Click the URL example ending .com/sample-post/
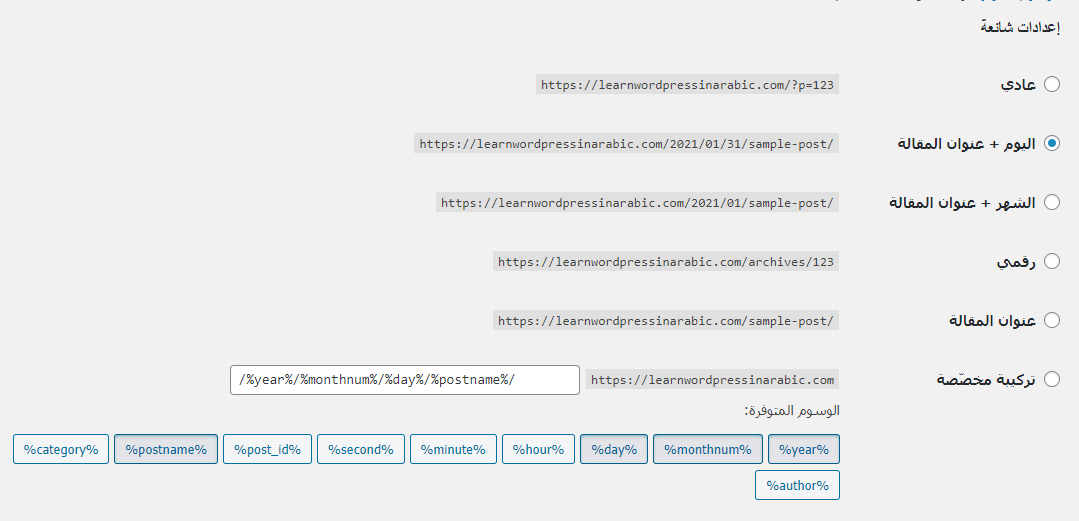The height and width of the screenshot is (521, 1079). click(x=665, y=321)
